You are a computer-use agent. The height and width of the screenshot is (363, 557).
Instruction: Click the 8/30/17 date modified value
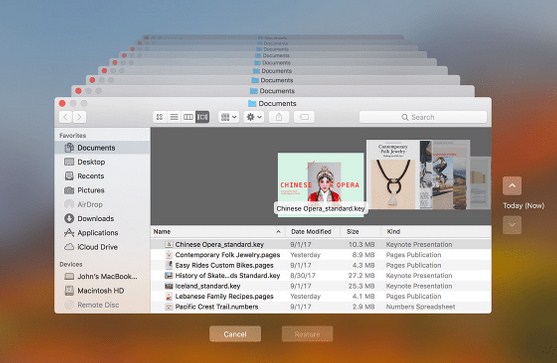coord(303,275)
